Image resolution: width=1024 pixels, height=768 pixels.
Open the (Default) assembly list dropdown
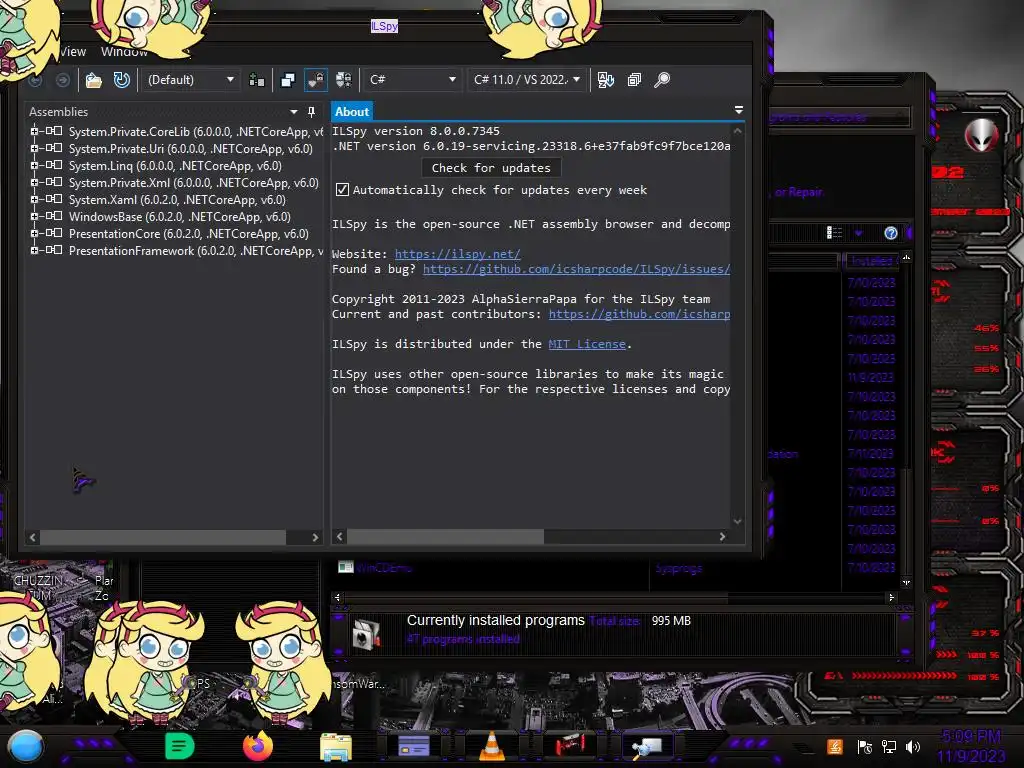190,80
